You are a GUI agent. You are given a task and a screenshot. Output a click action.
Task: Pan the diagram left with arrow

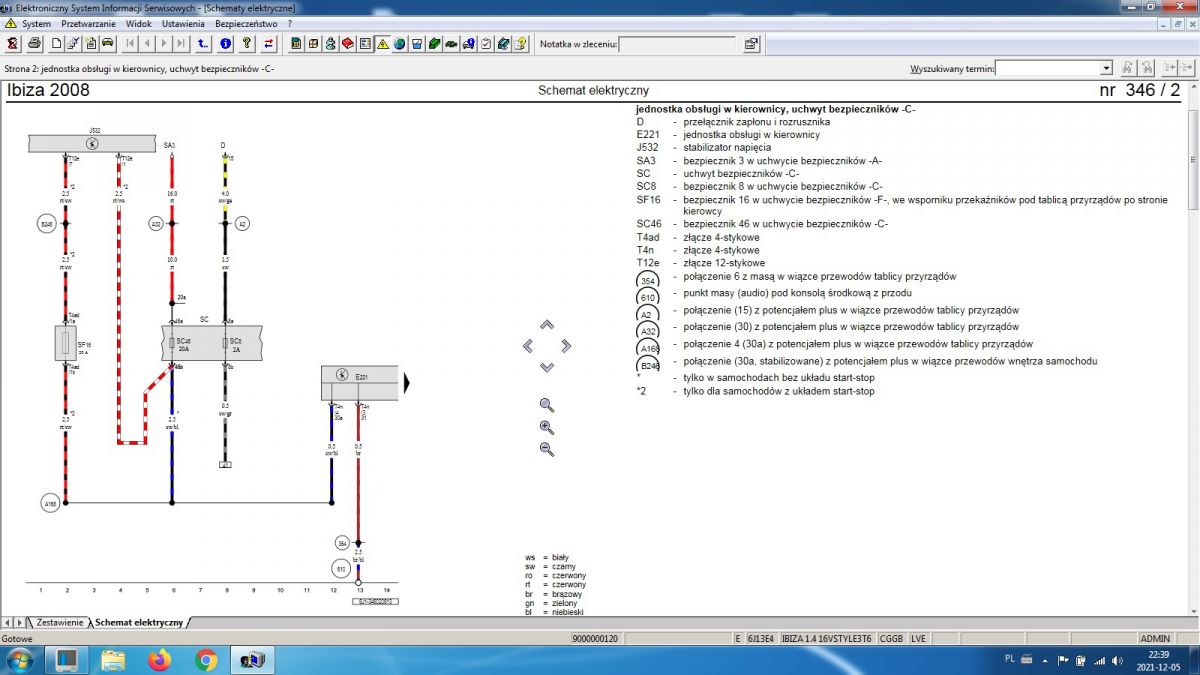point(528,346)
